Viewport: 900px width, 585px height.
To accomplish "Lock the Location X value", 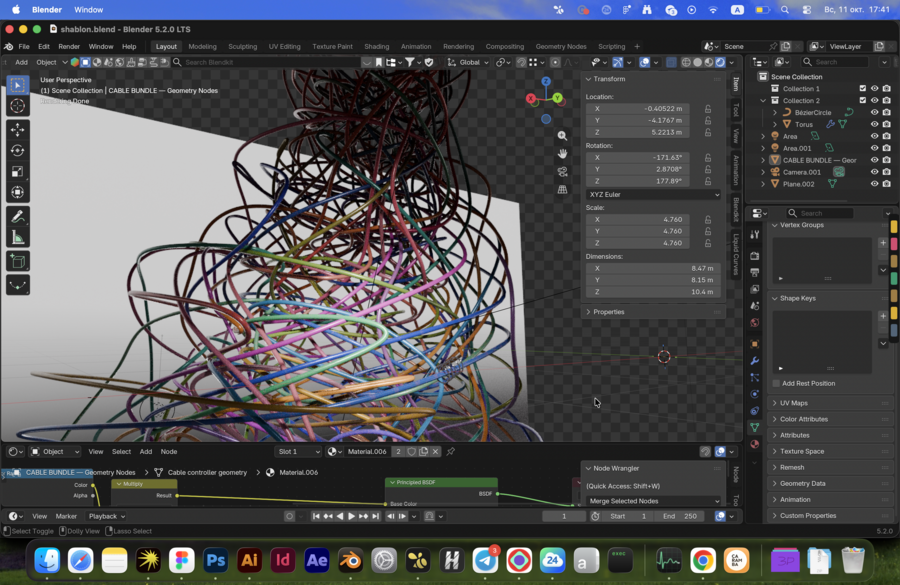I will click(x=708, y=109).
